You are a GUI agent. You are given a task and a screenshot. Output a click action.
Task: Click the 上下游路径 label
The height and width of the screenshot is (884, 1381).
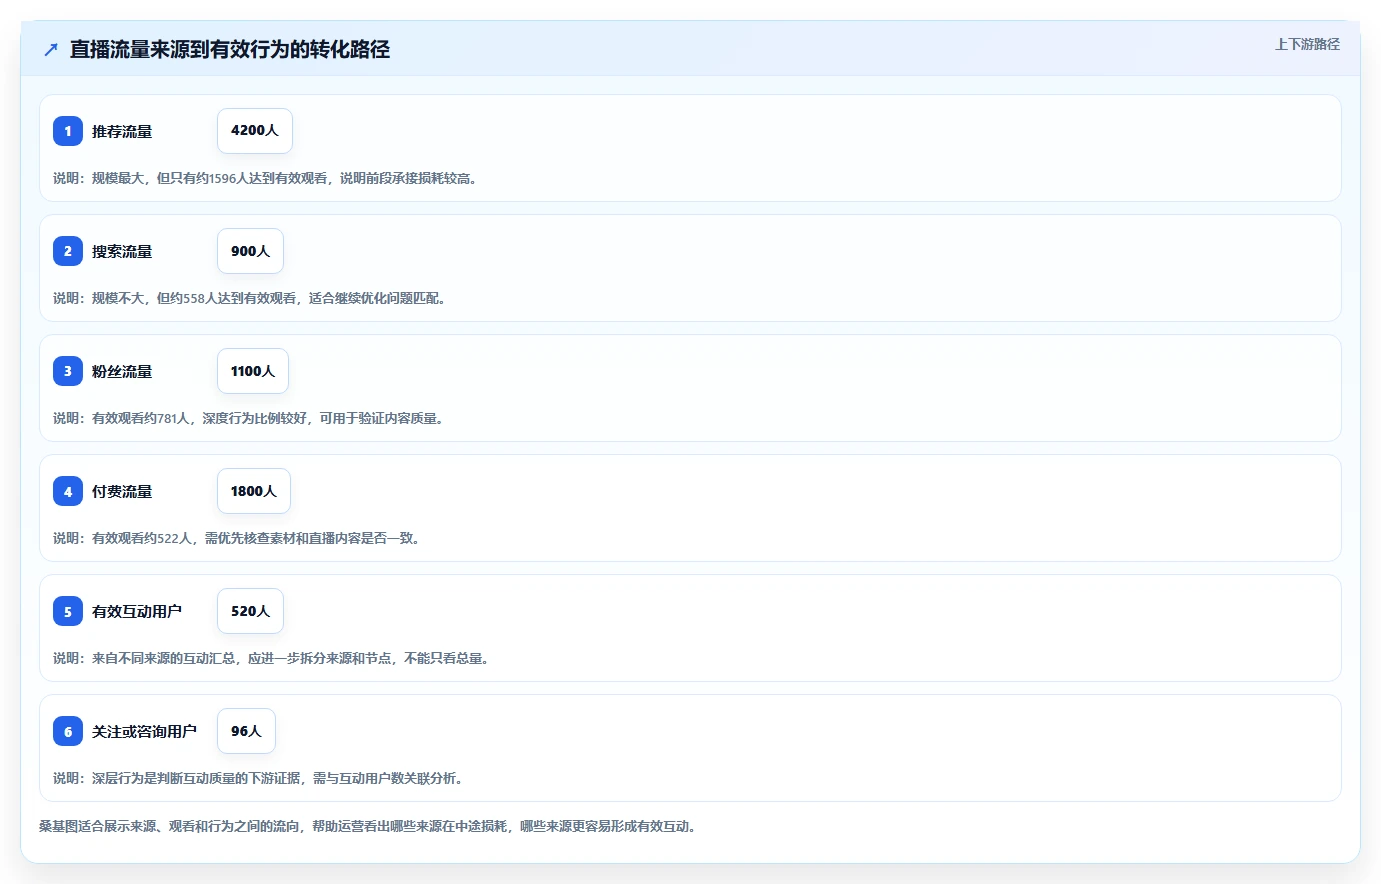pyautogui.click(x=1307, y=44)
